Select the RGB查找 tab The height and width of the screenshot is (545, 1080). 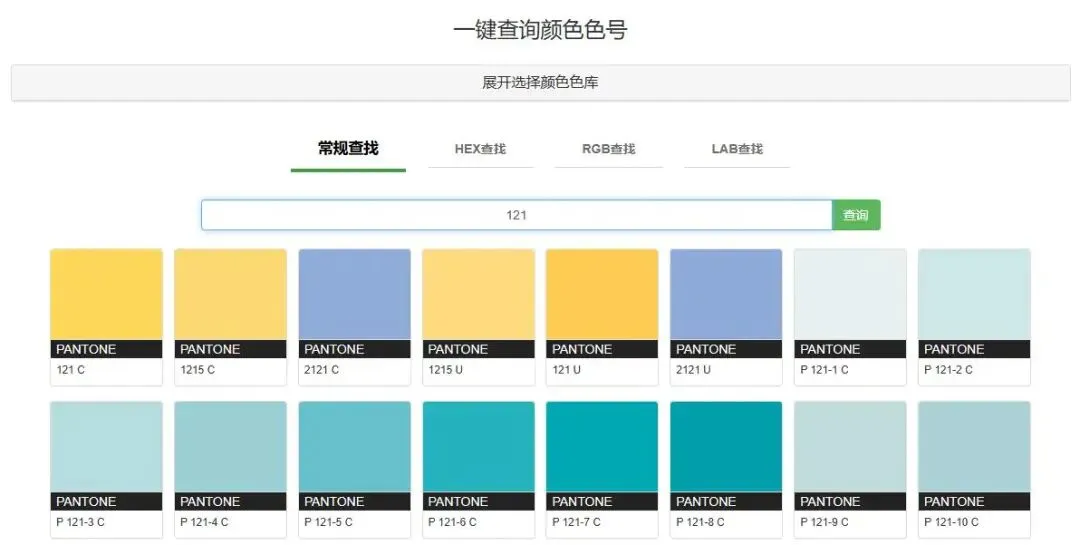tap(608, 149)
